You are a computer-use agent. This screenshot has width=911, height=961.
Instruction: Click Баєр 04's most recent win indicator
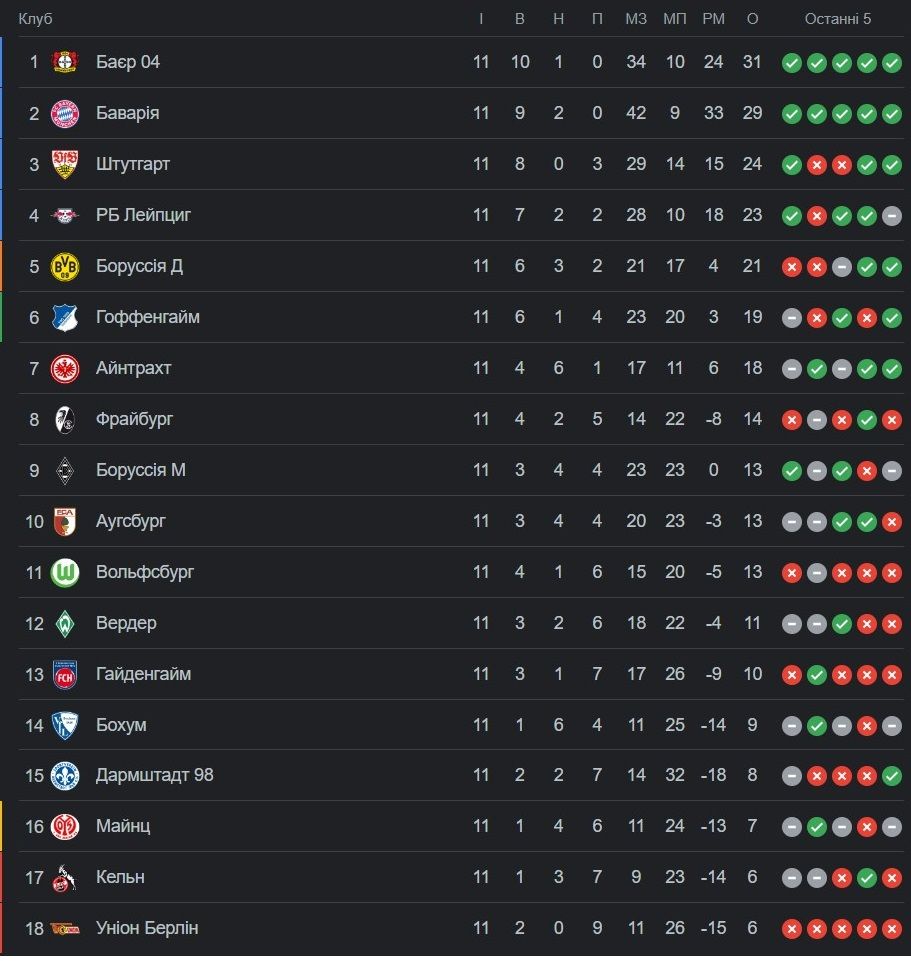point(892,62)
